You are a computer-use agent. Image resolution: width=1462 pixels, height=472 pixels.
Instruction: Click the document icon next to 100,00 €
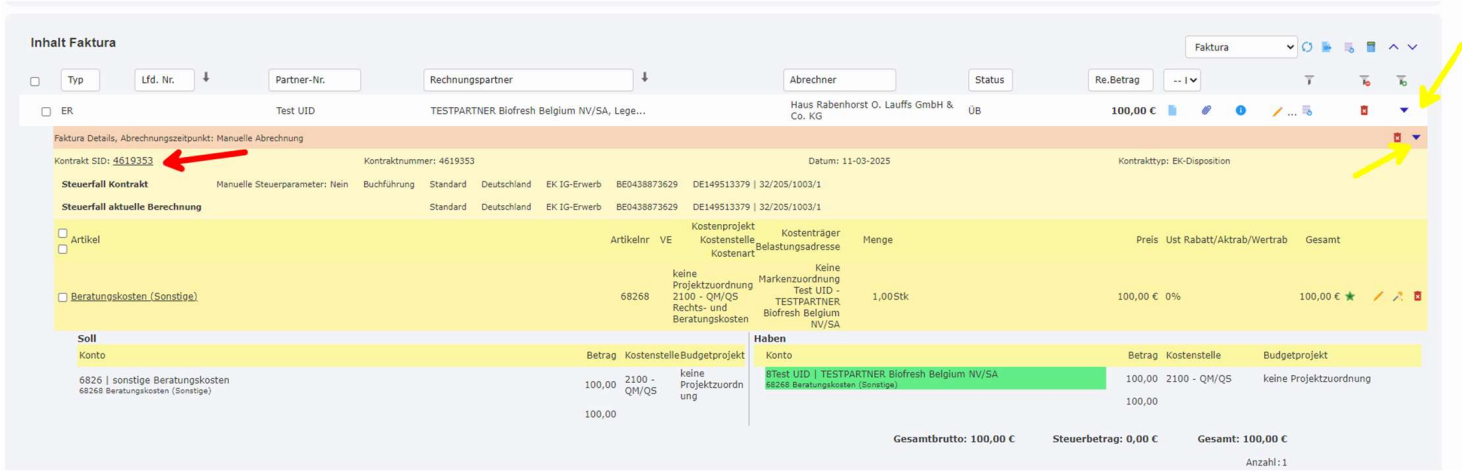tap(1174, 111)
